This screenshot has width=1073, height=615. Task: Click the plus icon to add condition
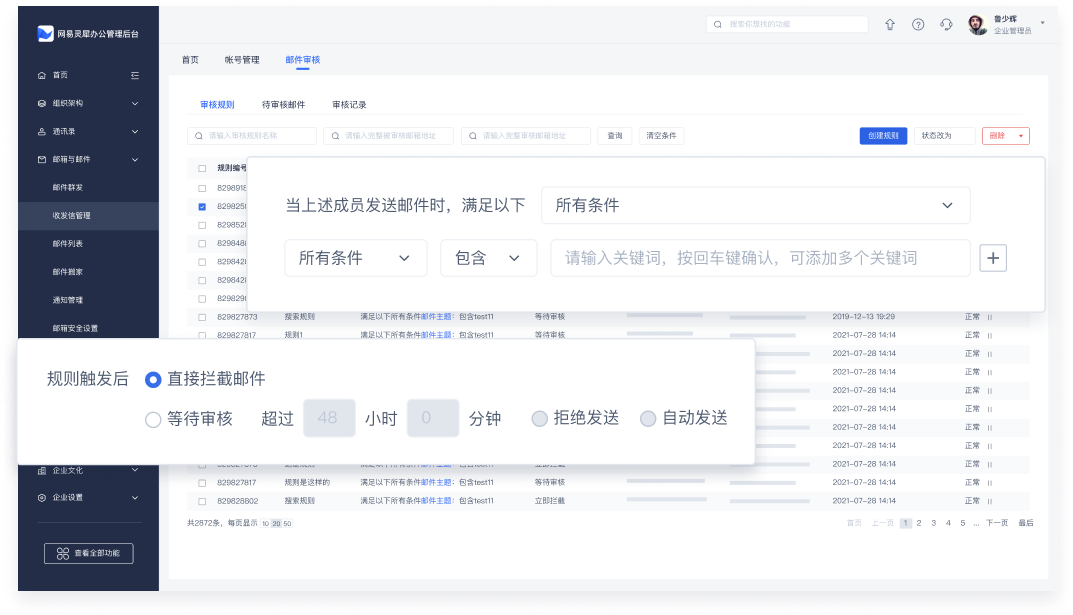coord(992,258)
